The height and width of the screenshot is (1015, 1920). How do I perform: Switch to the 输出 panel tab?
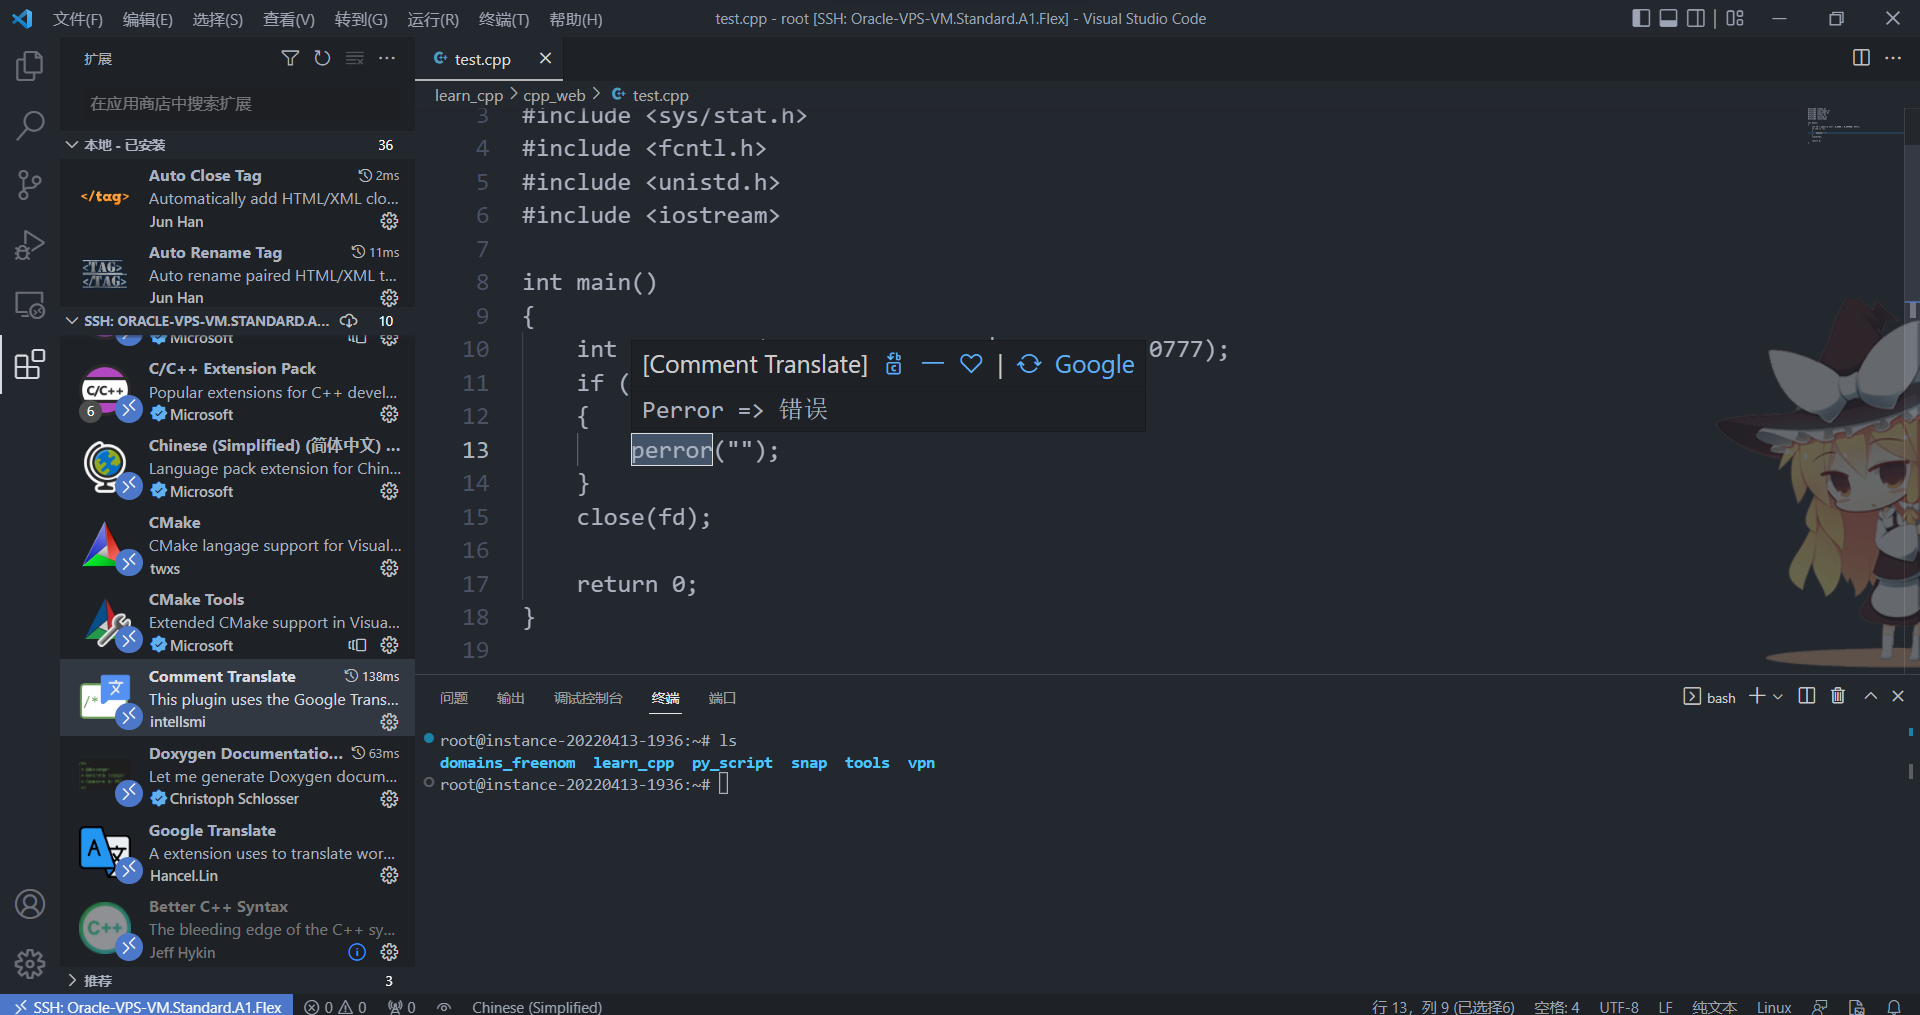point(510,697)
